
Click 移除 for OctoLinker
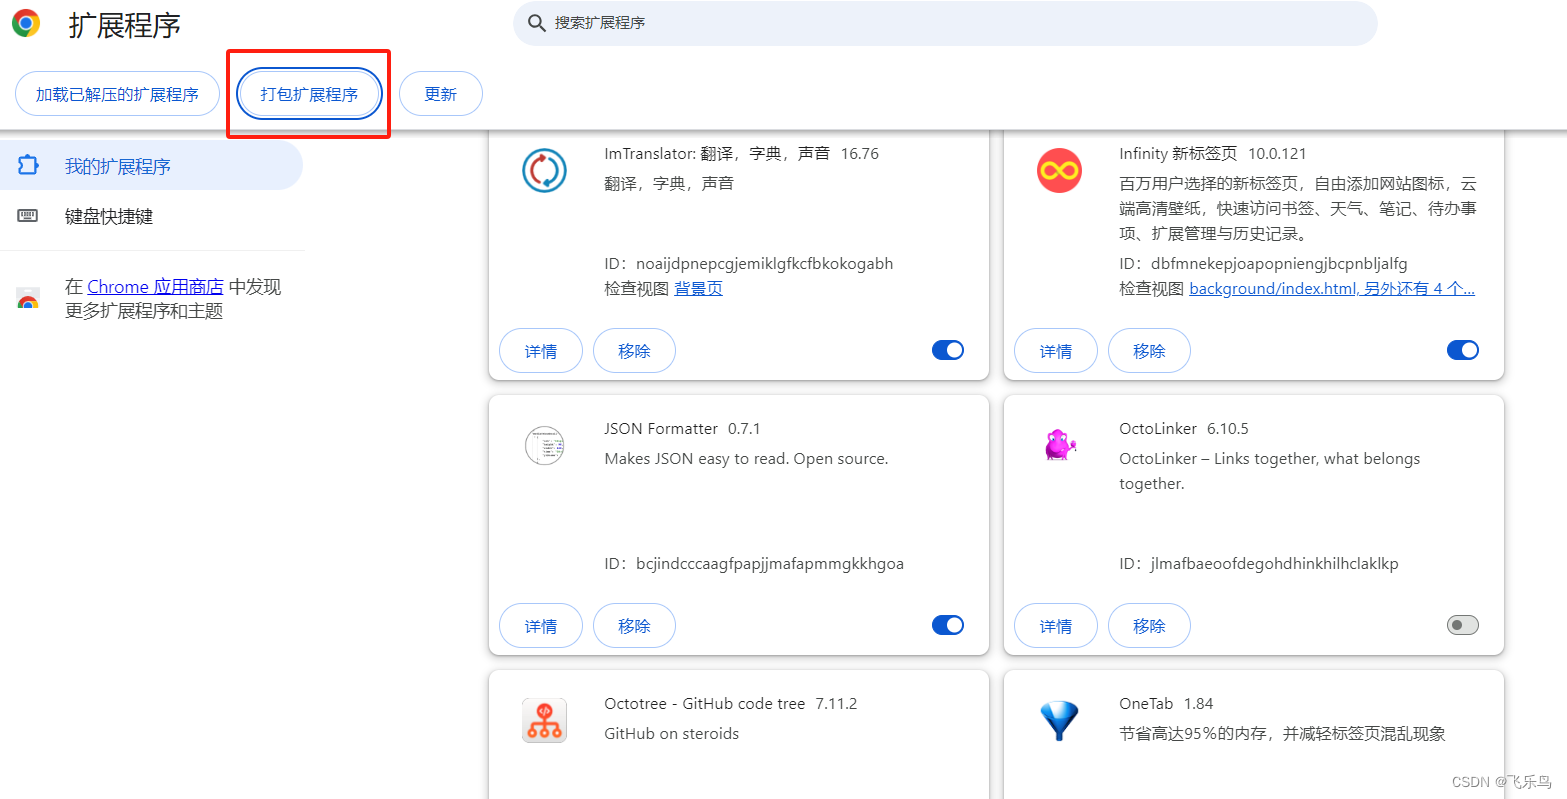point(1149,626)
